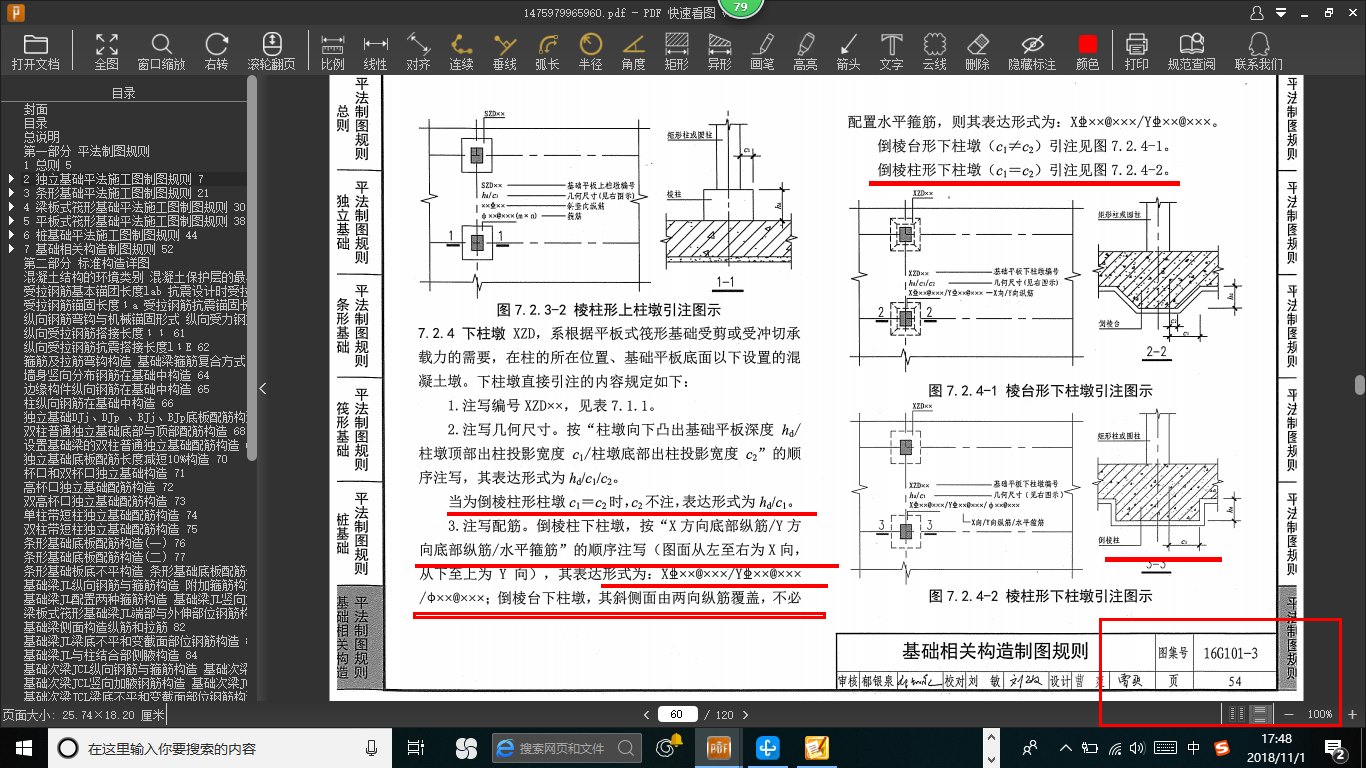Toggle 隐藏标注 to hide annotations
The height and width of the screenshot is (768, 1366).
(x=1032, y=52)
